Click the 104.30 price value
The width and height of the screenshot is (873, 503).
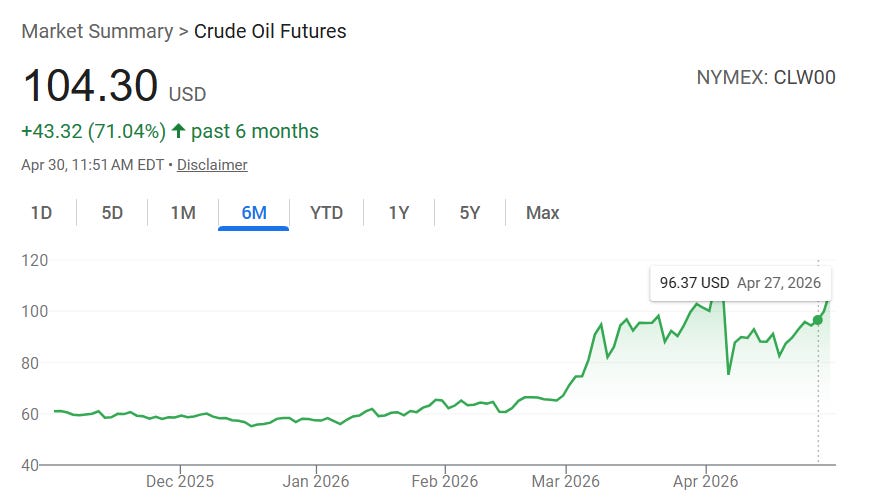click(91, 85)
